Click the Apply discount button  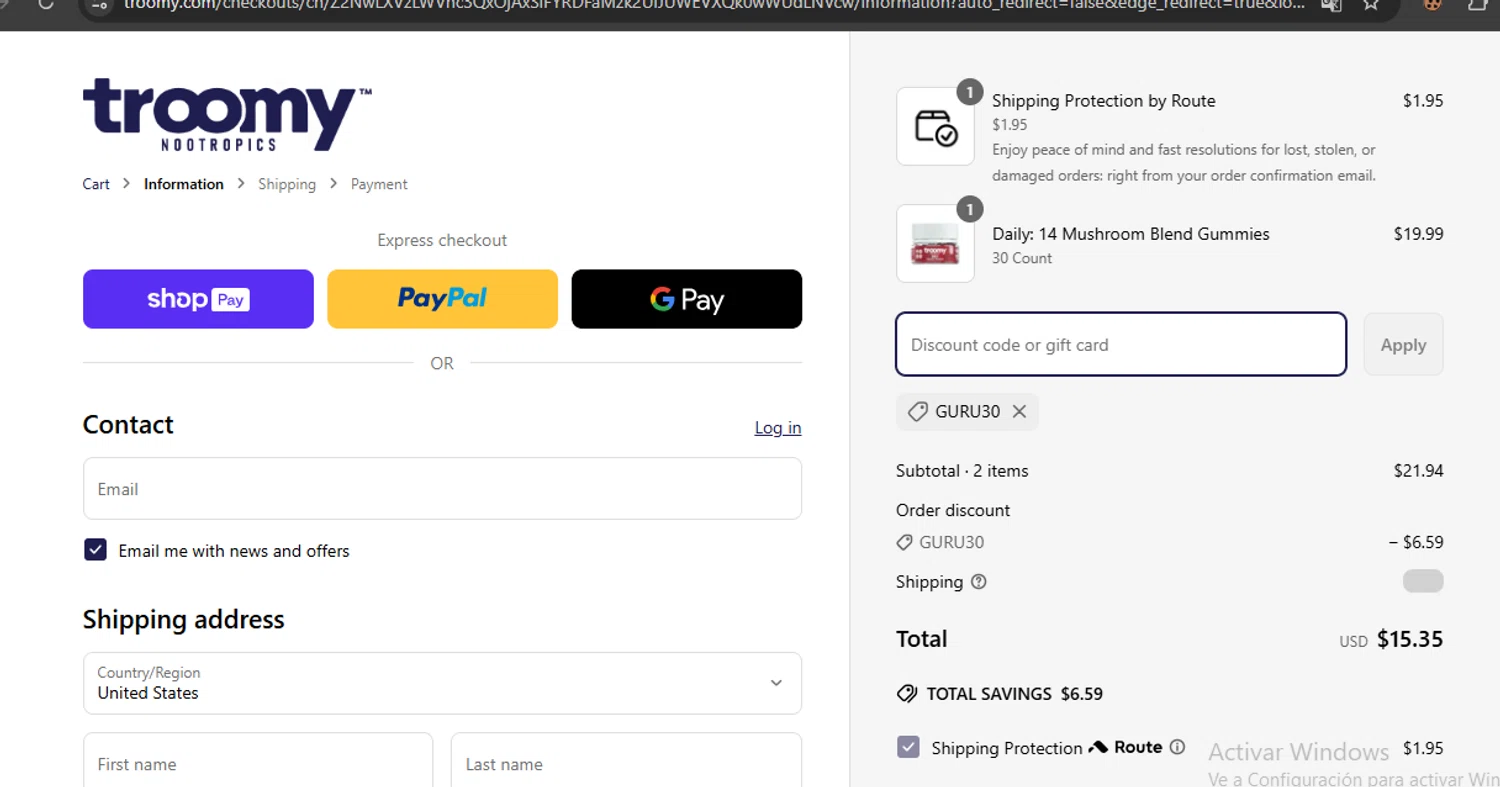coord(1403,345)
